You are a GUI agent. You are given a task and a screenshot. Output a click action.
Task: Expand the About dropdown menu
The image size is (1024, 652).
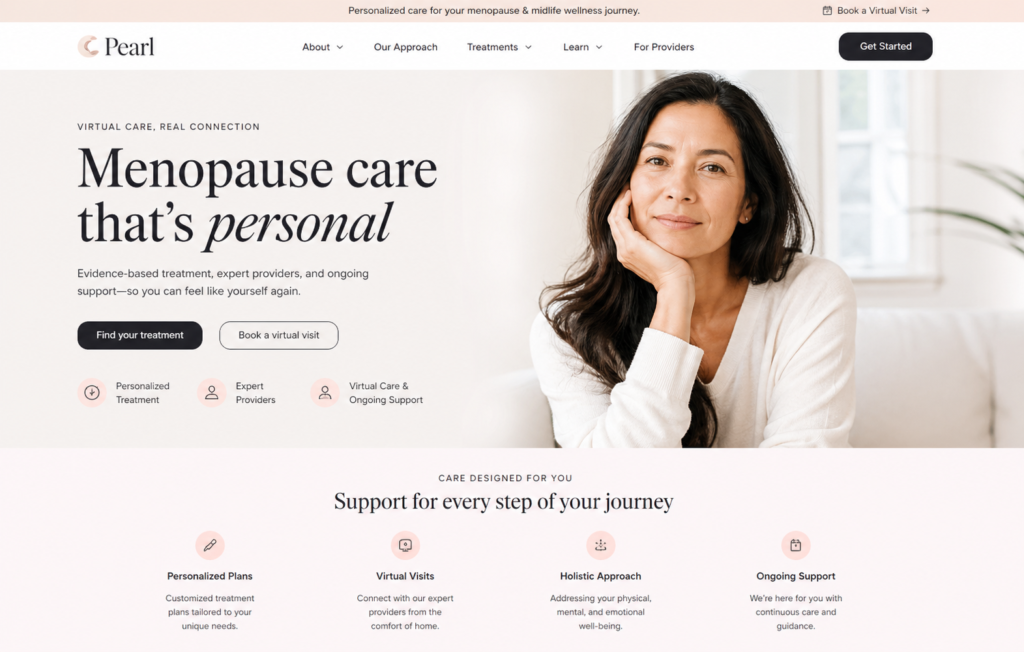point(323,47)
